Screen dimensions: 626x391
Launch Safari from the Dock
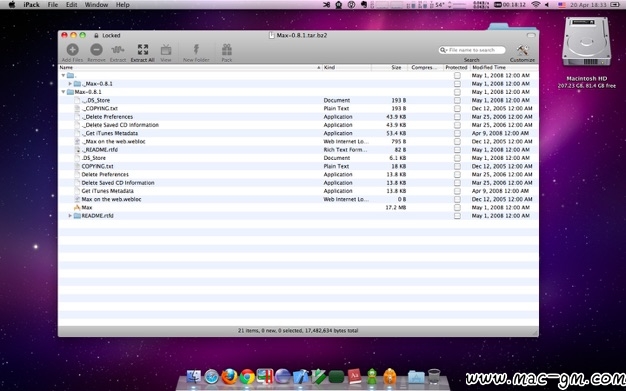click(x=212, y=376)
